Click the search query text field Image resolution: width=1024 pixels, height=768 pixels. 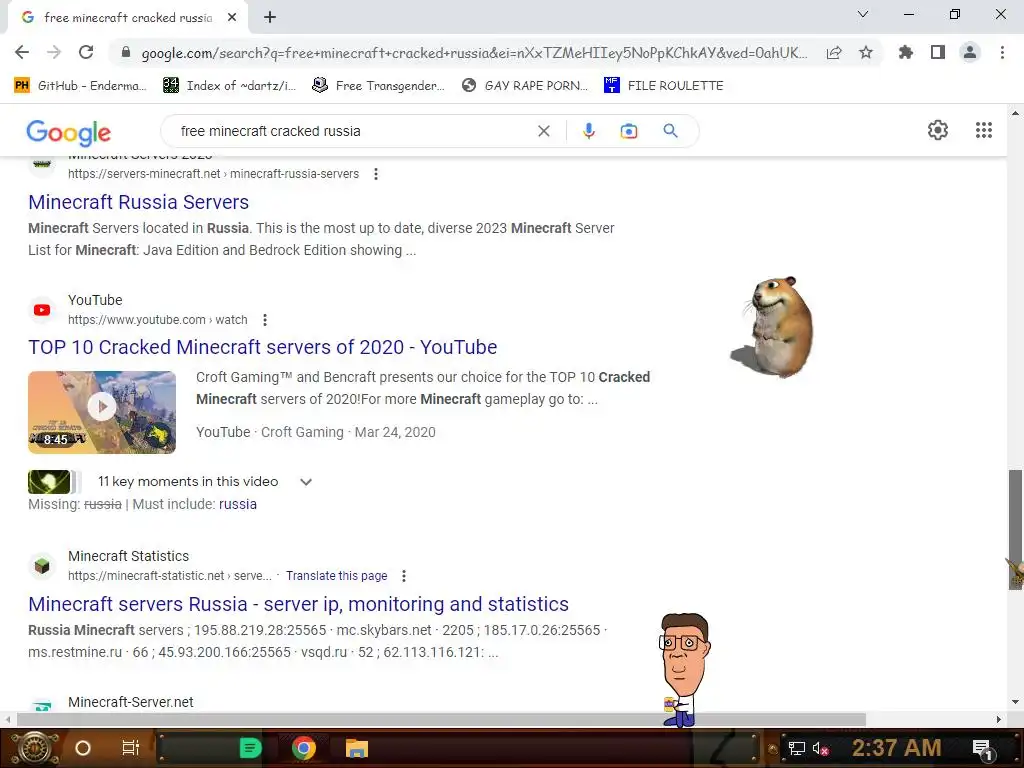(353, 131)
